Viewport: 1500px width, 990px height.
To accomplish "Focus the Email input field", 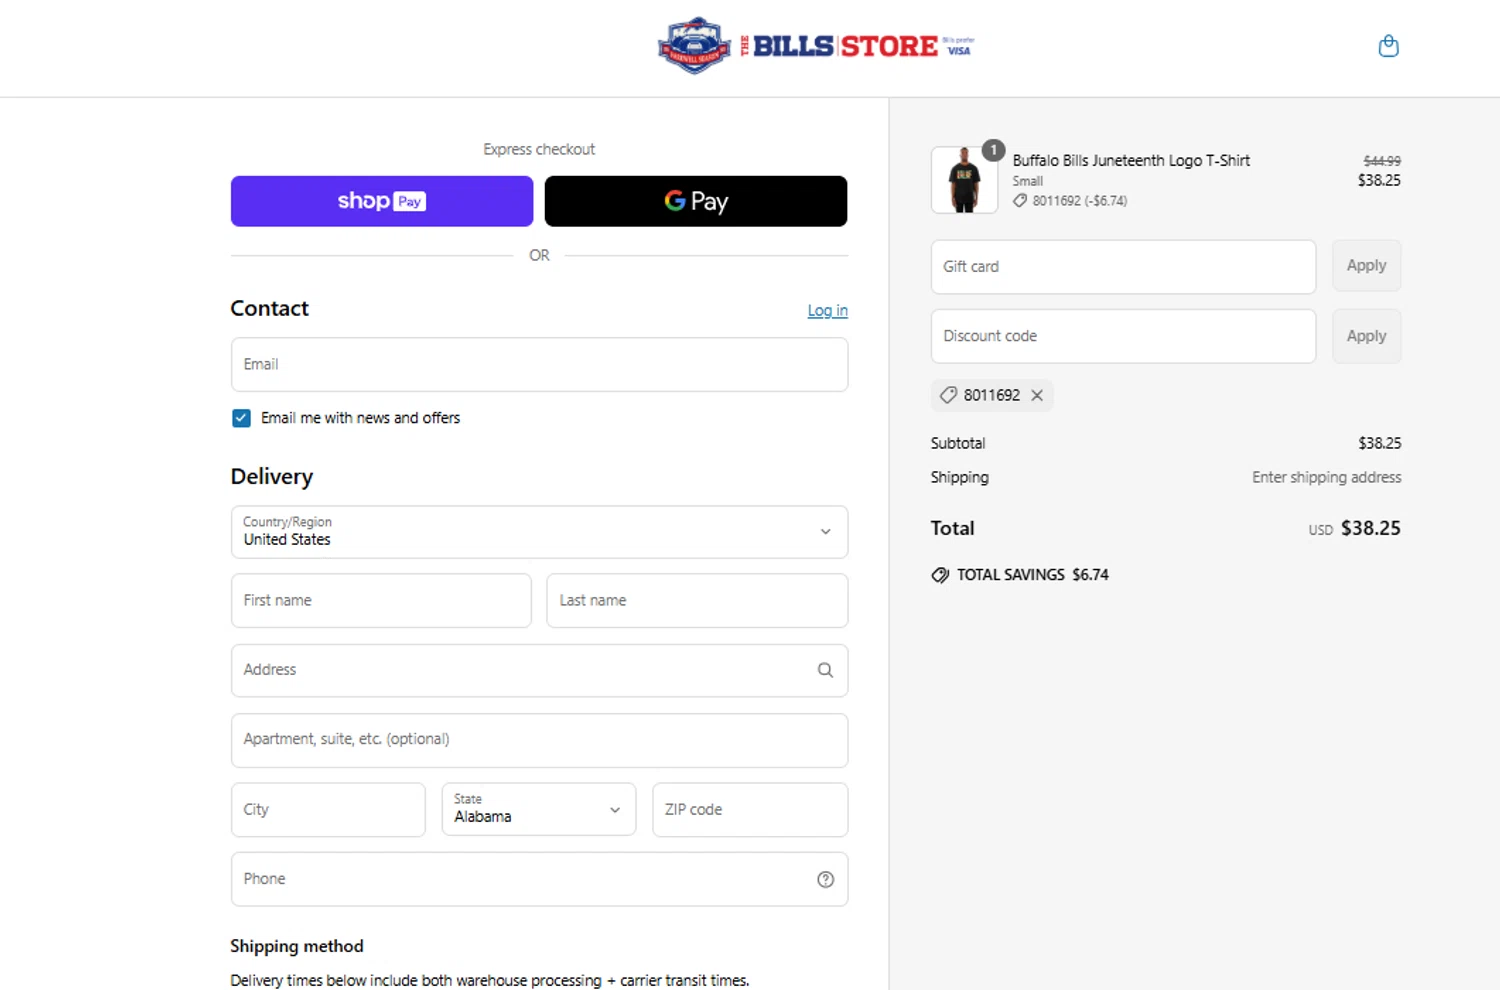I will pos(539,364).
